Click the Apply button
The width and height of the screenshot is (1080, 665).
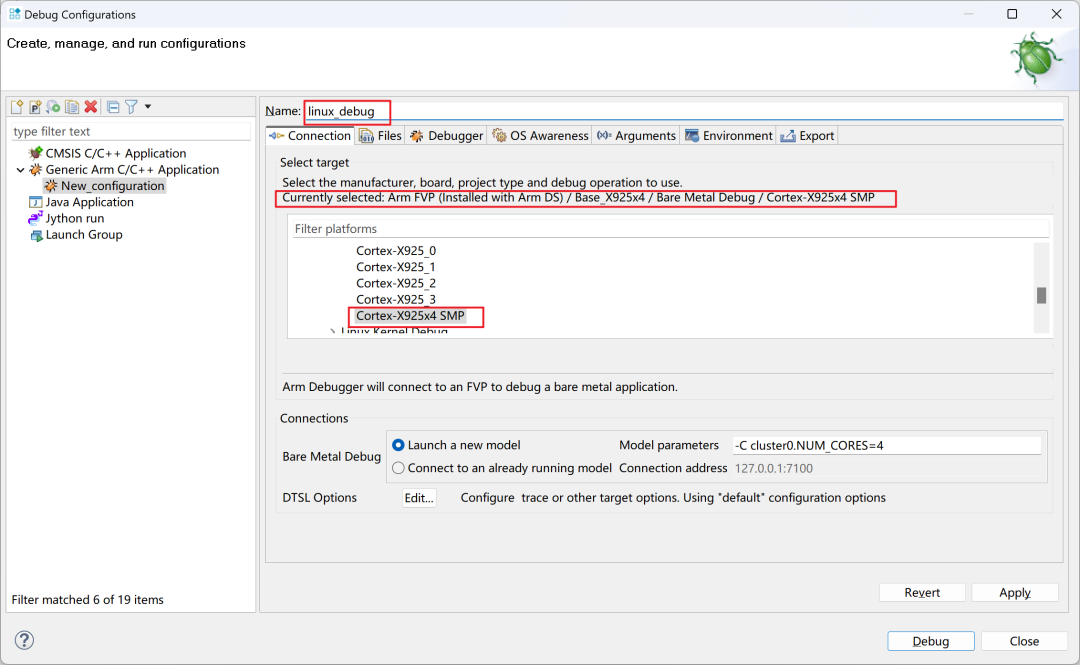coord(1014,593)
